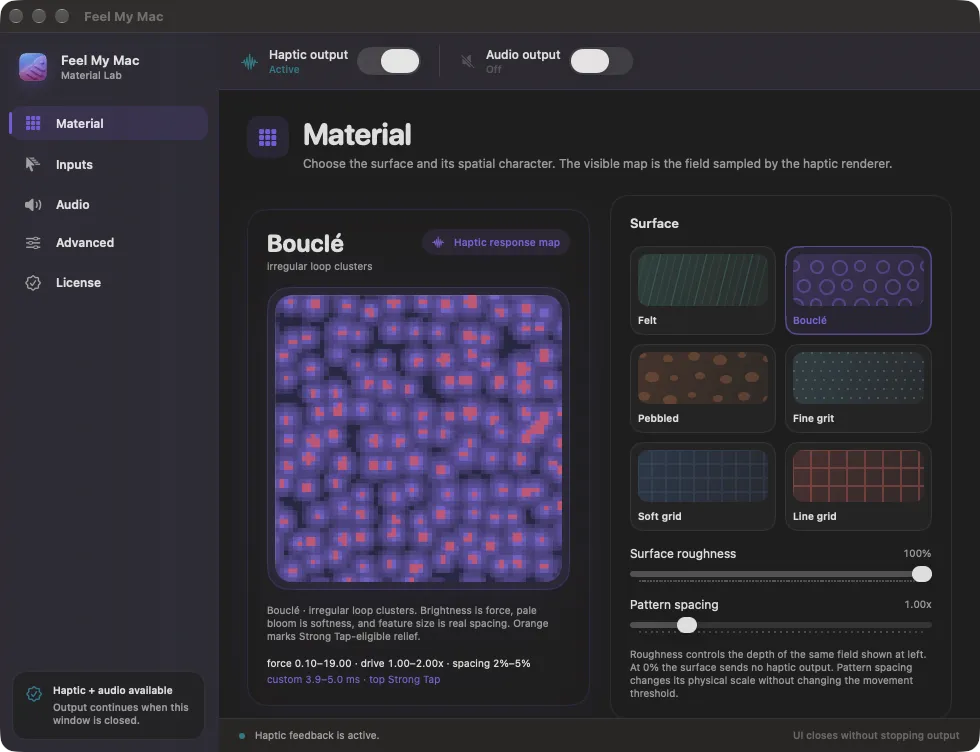Click the 'Active' status under Haptic output

284,69
